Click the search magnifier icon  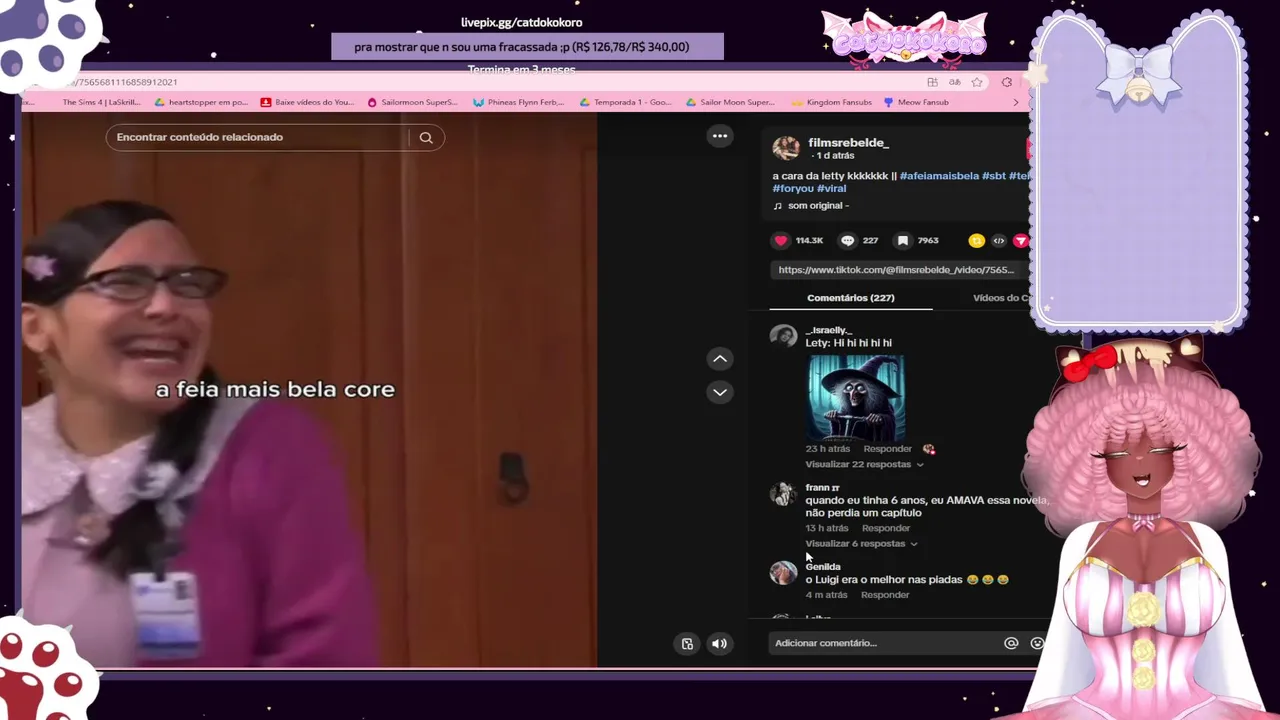pos(426,137)
